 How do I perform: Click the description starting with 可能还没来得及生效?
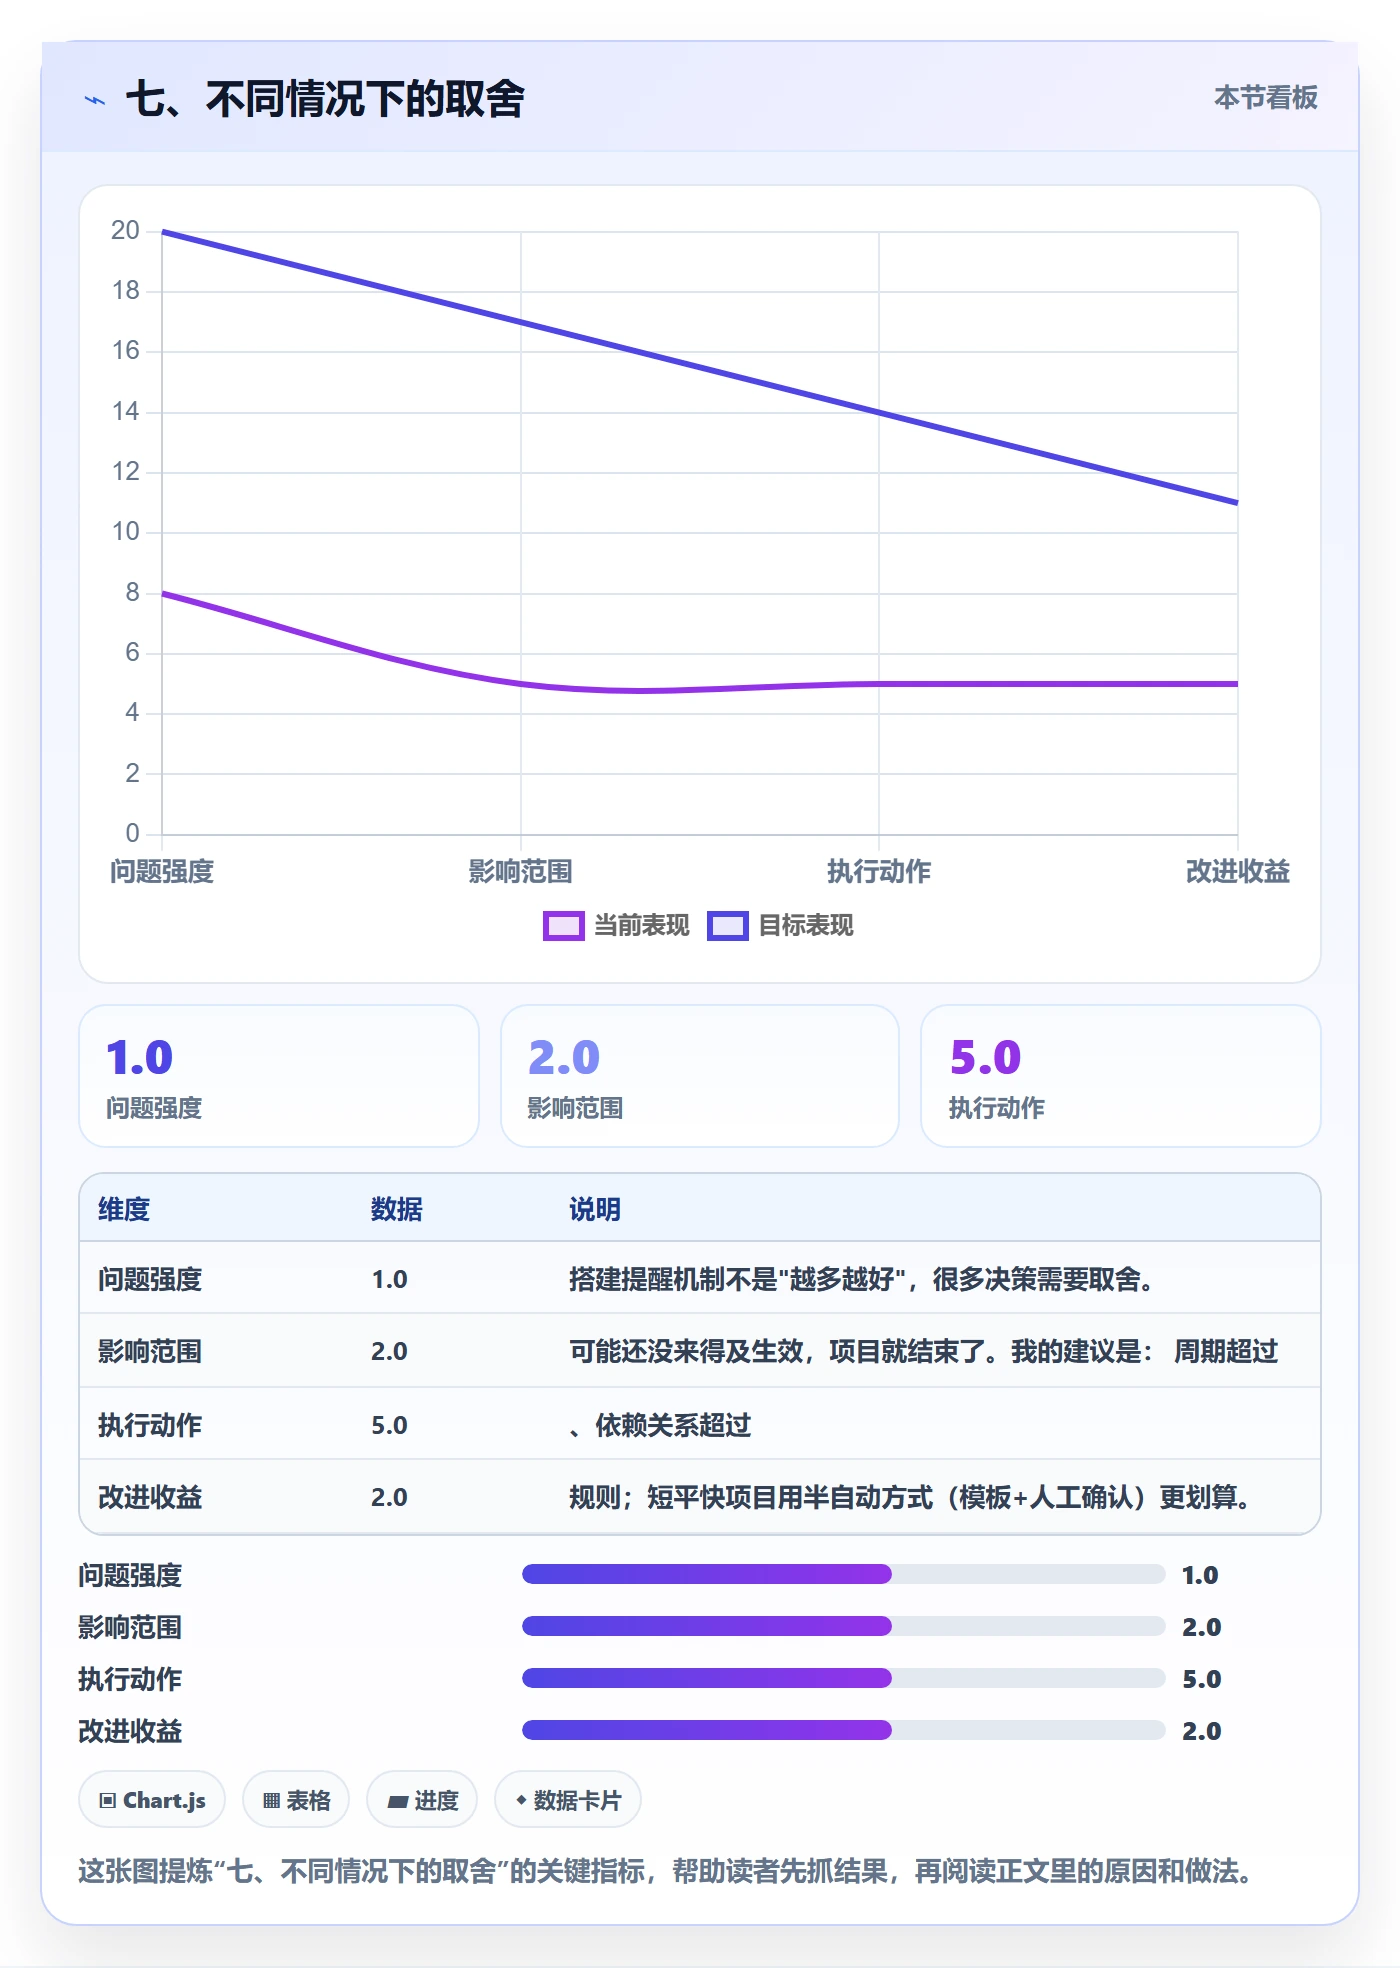click(x=924, y=1351)
